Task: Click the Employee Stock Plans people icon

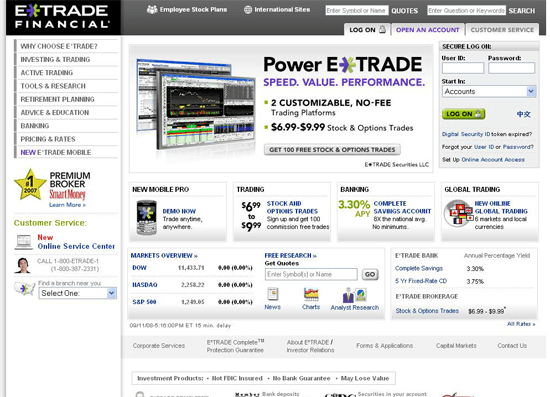Action: 152,9
